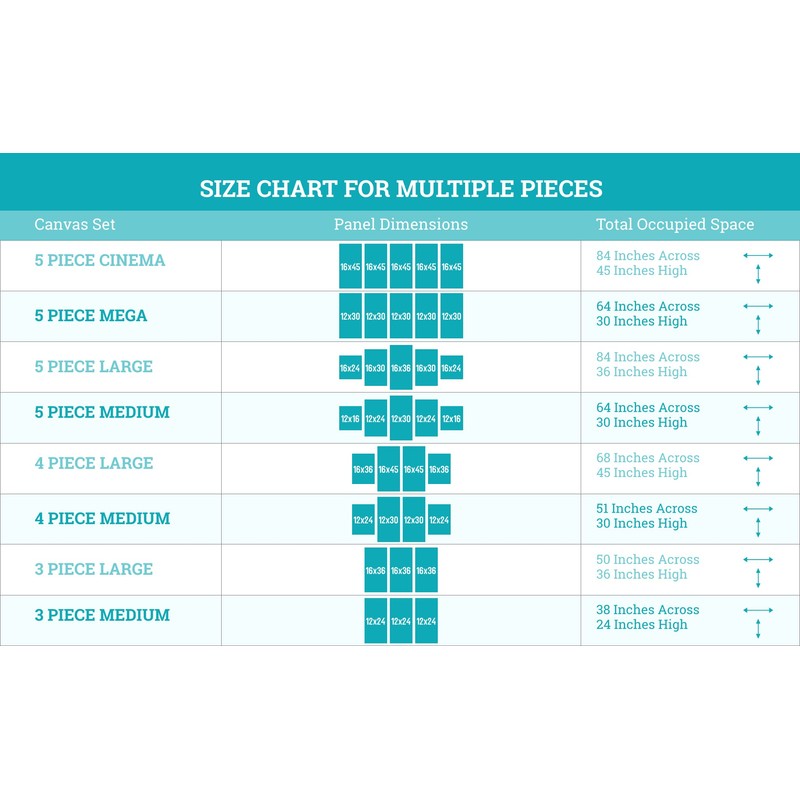Click the Size Chart For Multiple Pieces title
This screenshot has height=800, width=800.
point(401,189)
